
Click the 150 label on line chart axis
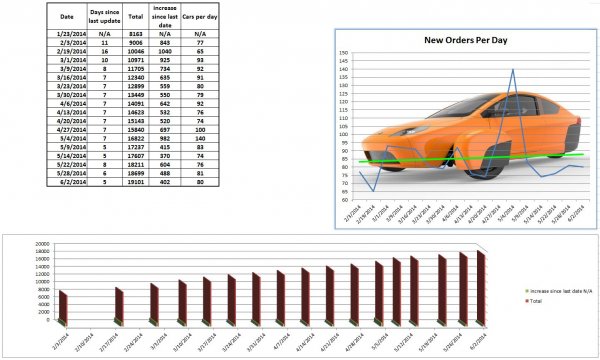(343, 53)
